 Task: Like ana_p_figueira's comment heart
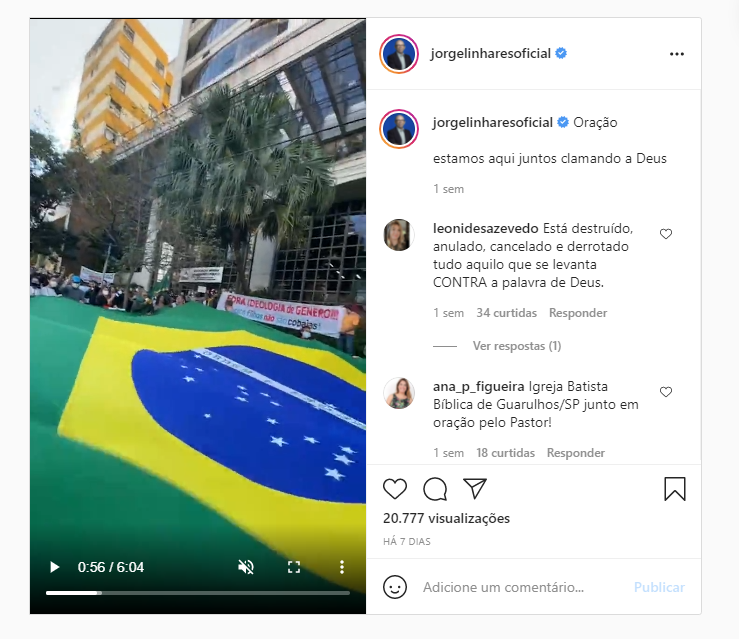[666, 392]
